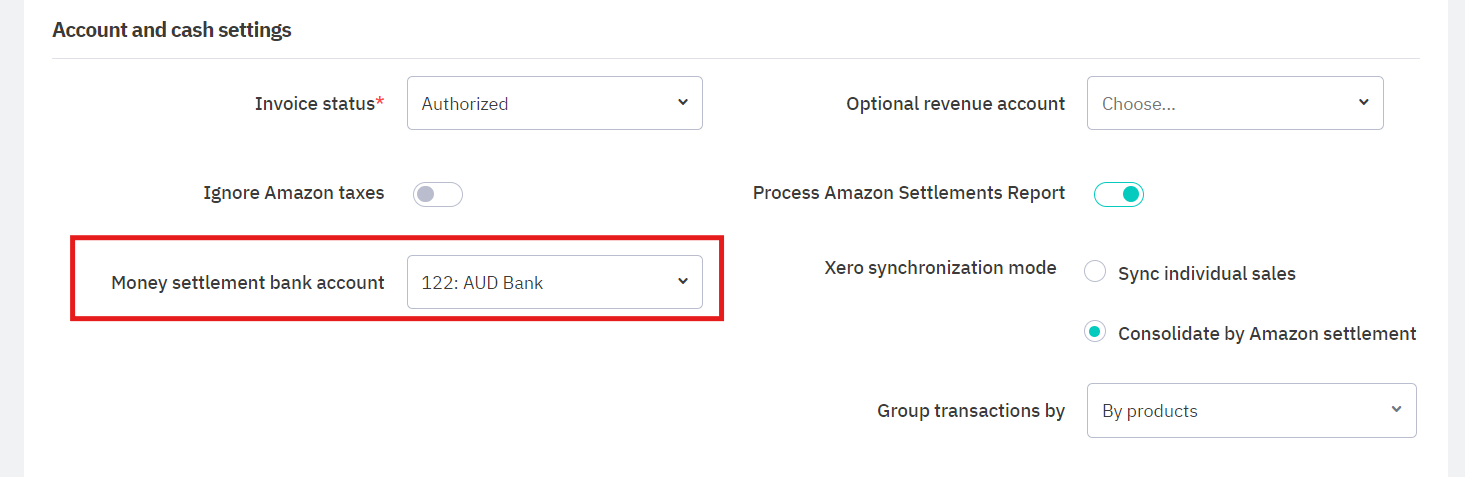Click the Ignore Amazon taxes label
The height and width of the screenshot is (477, 1465).
tap(293, 193)
